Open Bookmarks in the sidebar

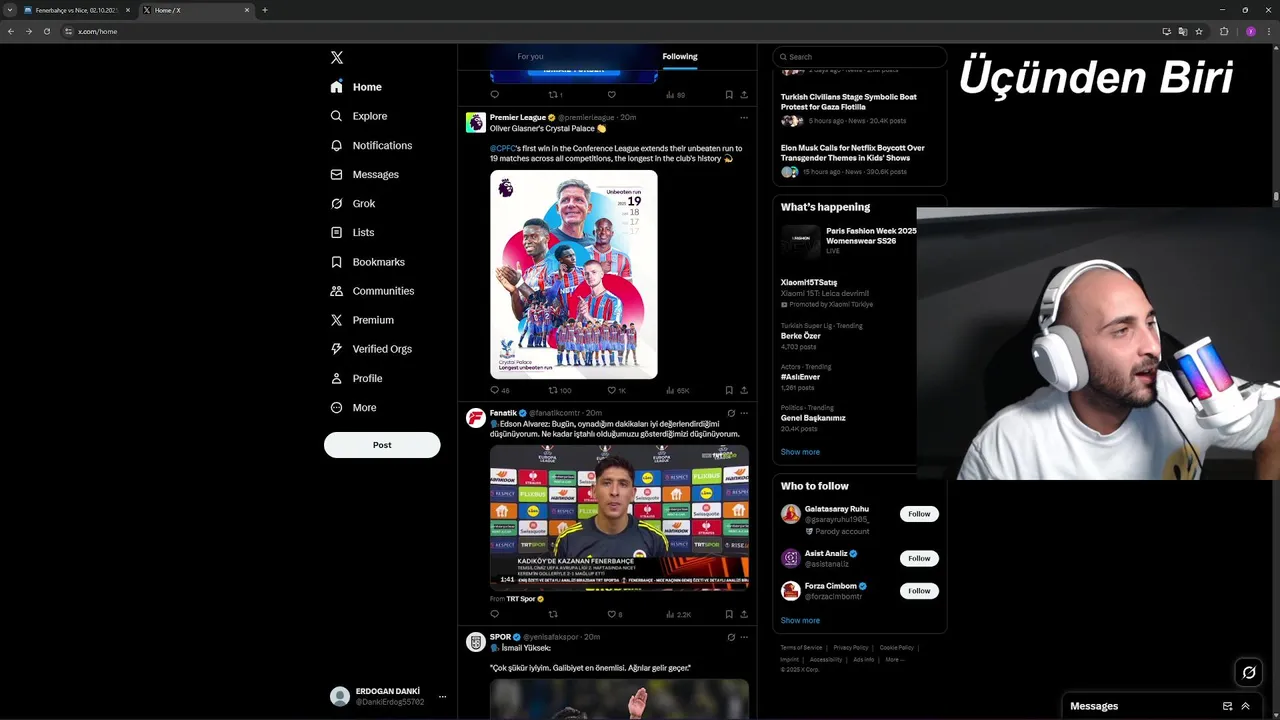click(x=368, y=262)
